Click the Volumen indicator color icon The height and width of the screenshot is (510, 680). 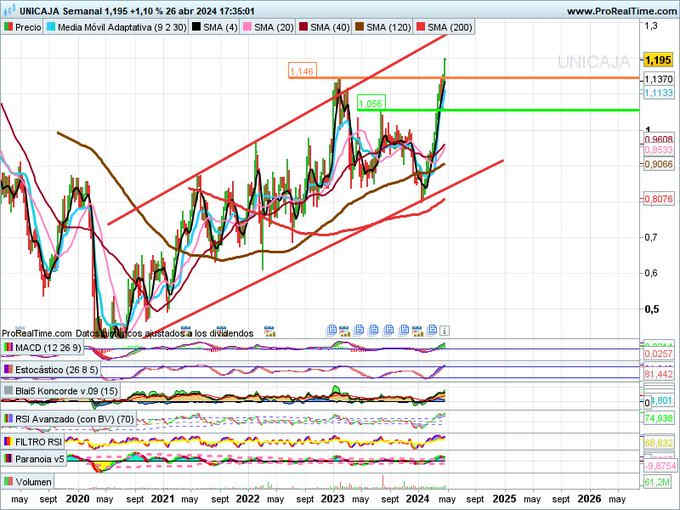click(x=8, y=481)
